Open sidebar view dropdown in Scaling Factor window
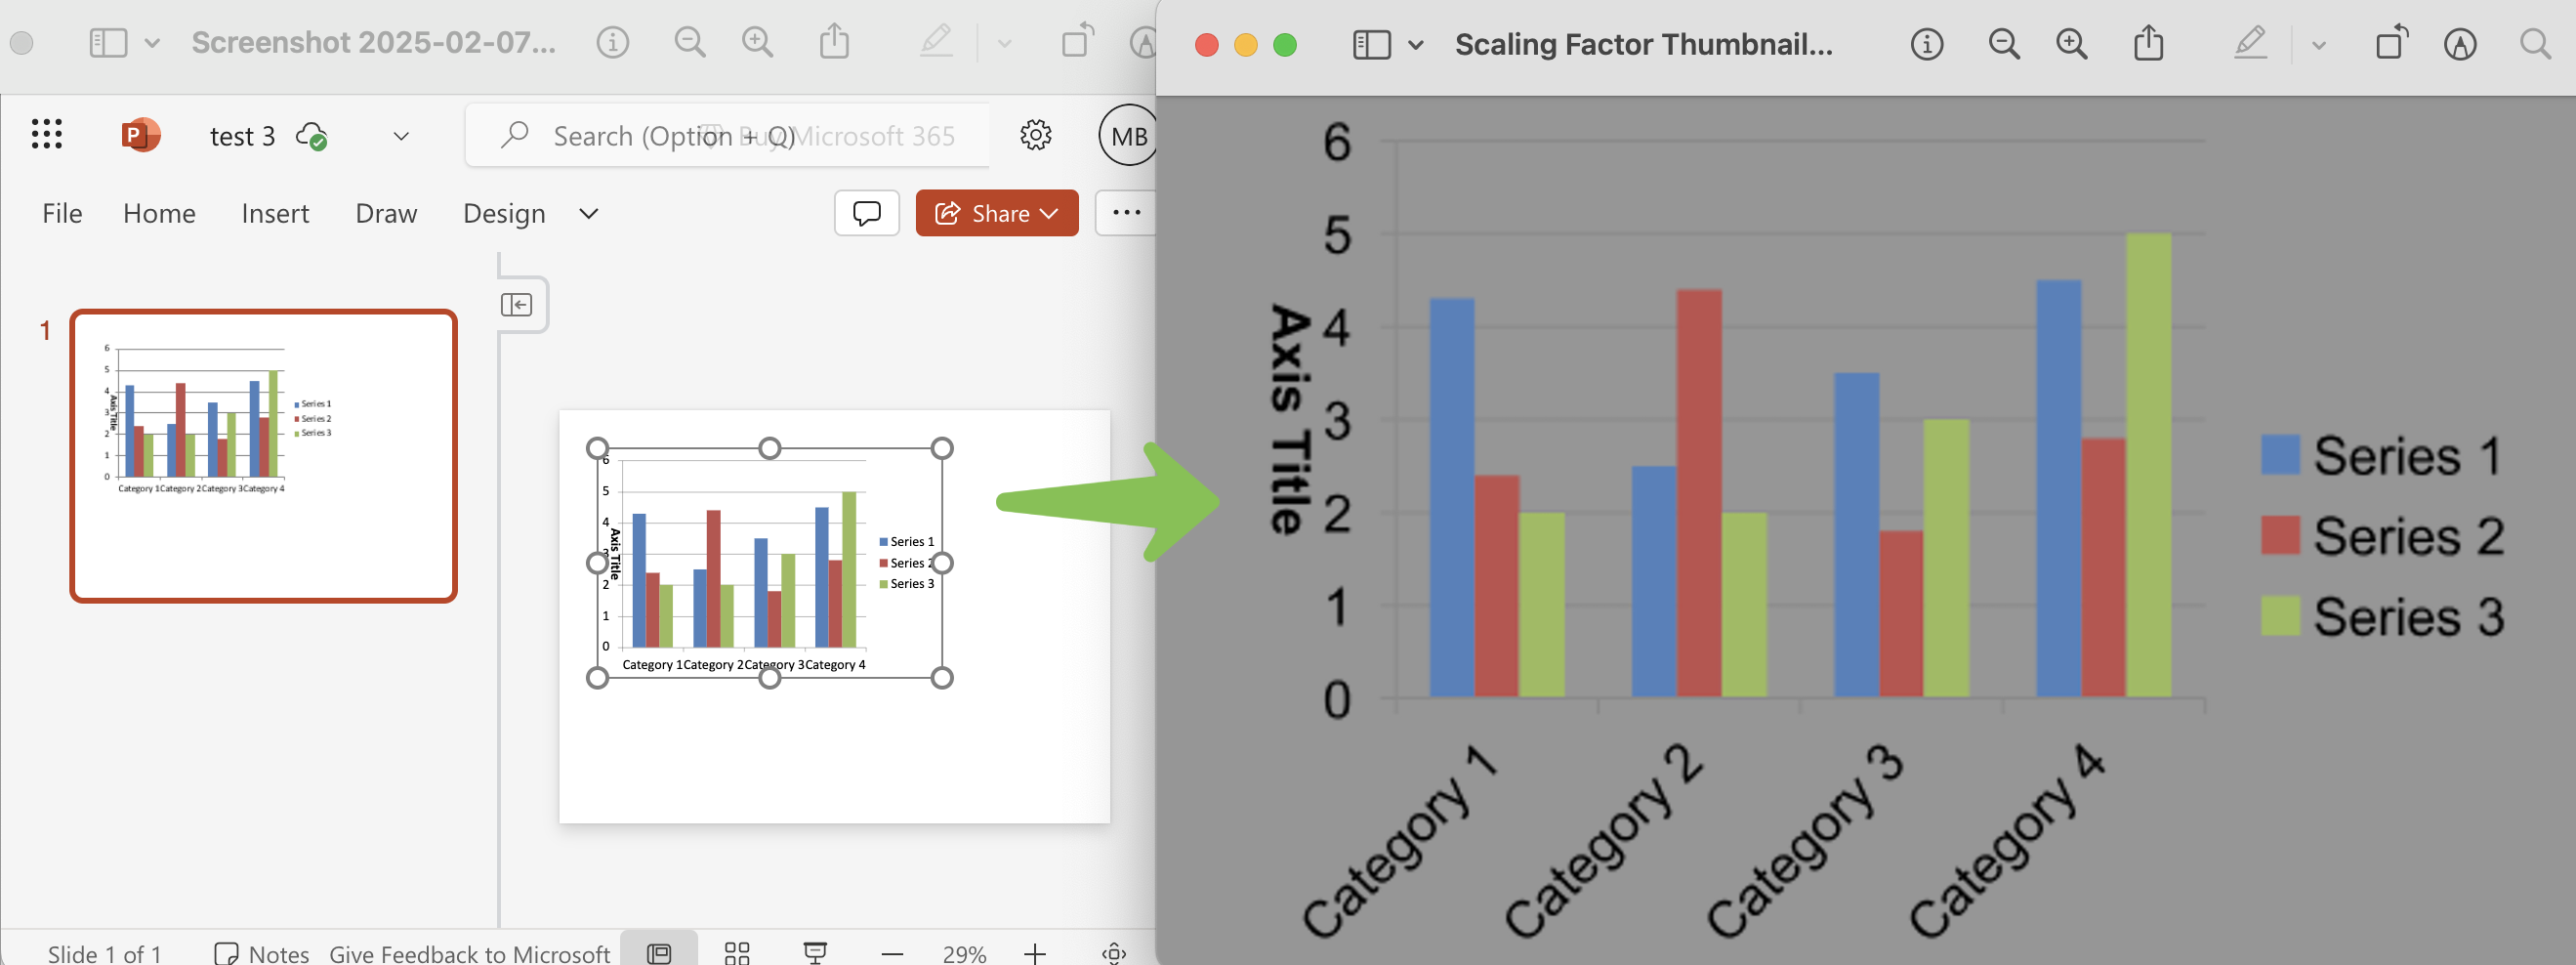The width and height of the screenshot is (2576, 965). [1415, 45]
